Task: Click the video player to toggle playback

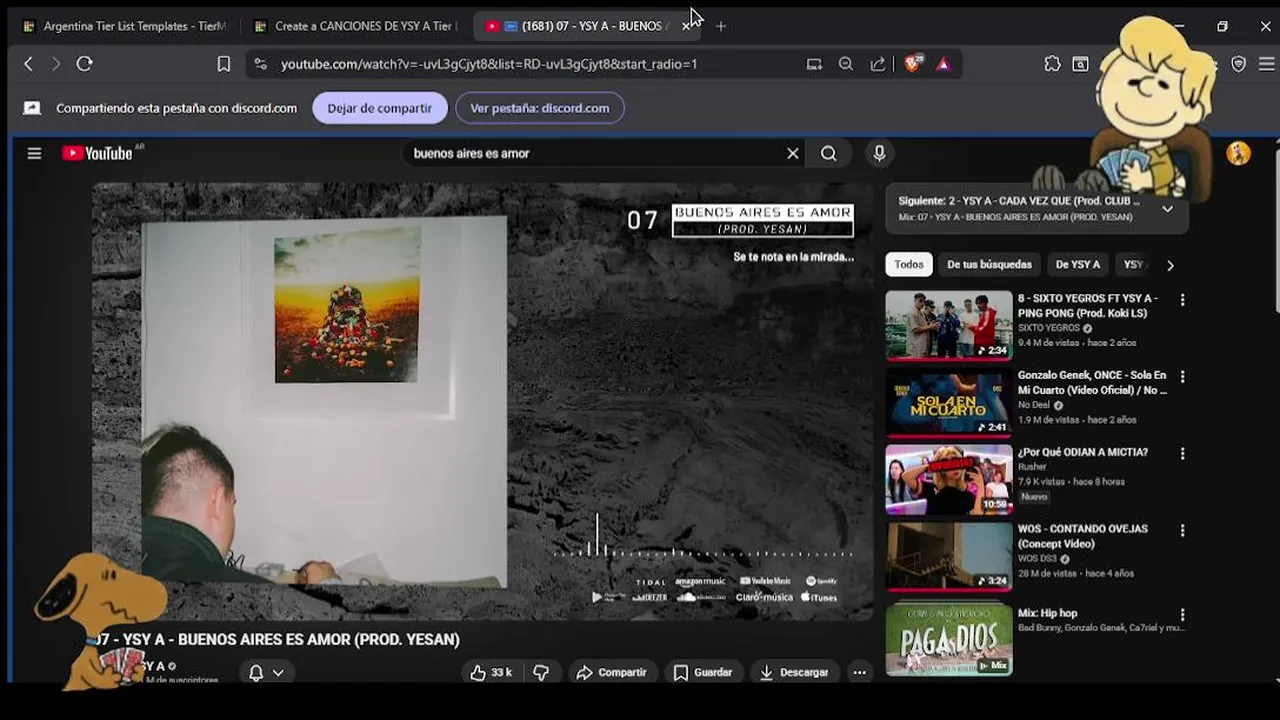Action: click(x=483, y=400)
